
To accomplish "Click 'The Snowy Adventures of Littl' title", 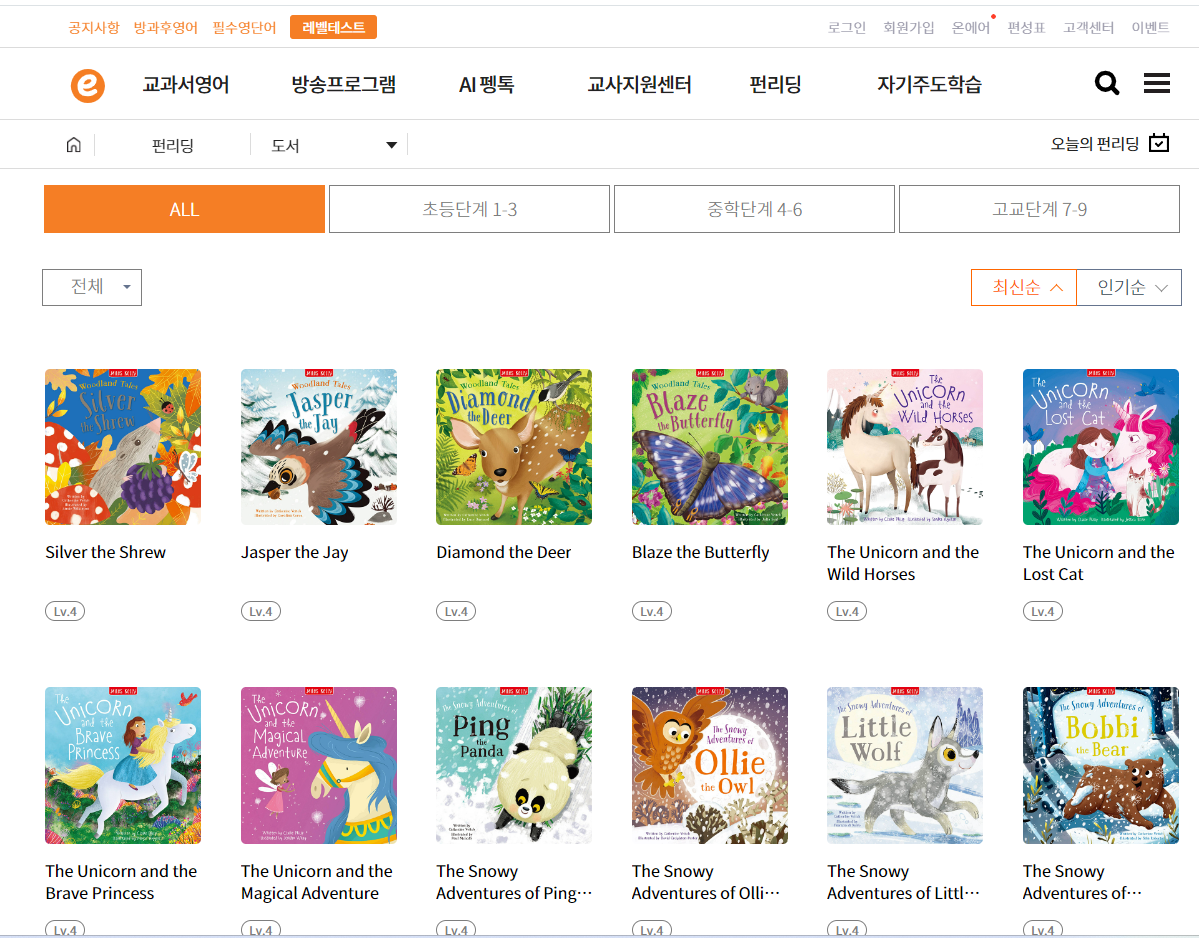I will [903, 881].
